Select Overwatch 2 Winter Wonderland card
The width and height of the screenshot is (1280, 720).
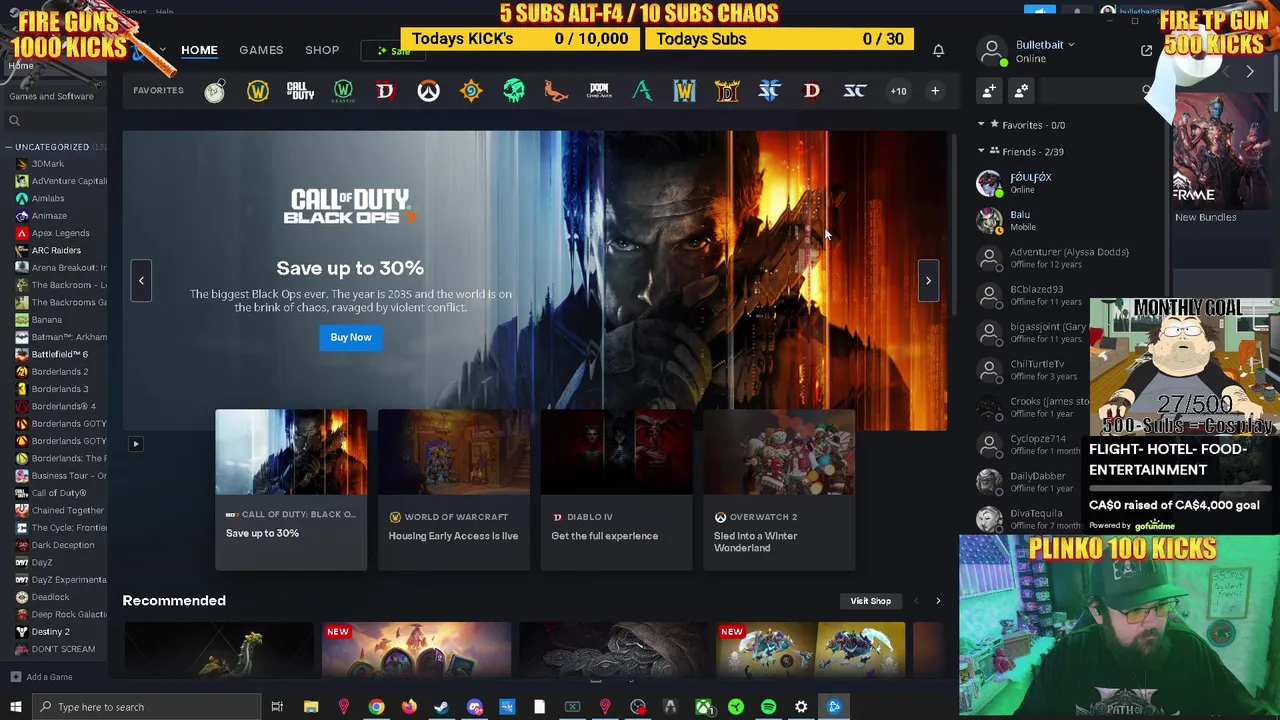[779, 489]
